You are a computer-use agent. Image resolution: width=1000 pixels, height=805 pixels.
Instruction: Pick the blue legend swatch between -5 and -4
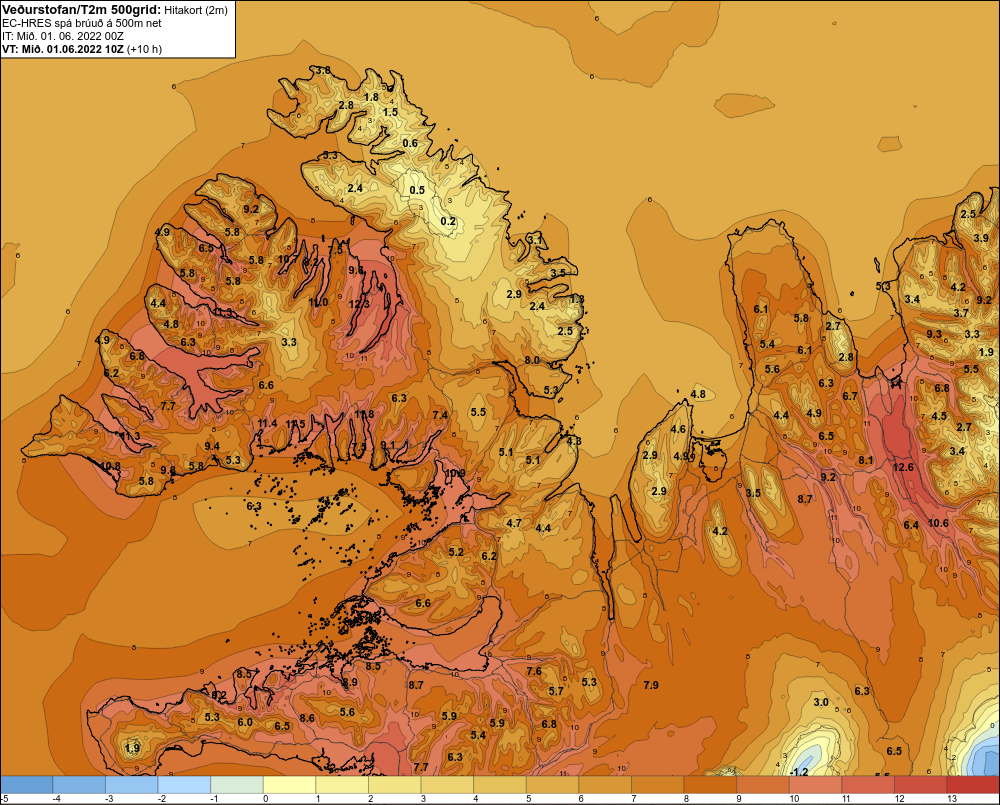click(x=27, y=785)
